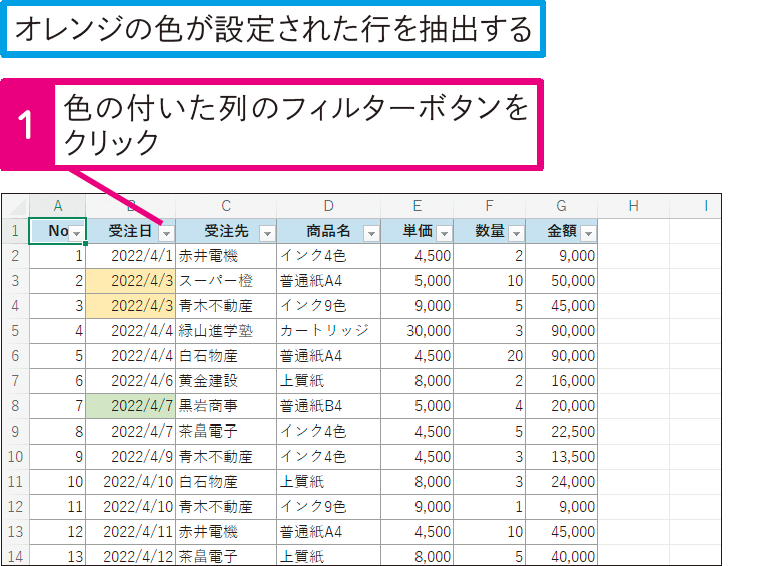Click the 金額 cell 13,500
This screenshot has height=566, width=783.
tap(562, 457)
